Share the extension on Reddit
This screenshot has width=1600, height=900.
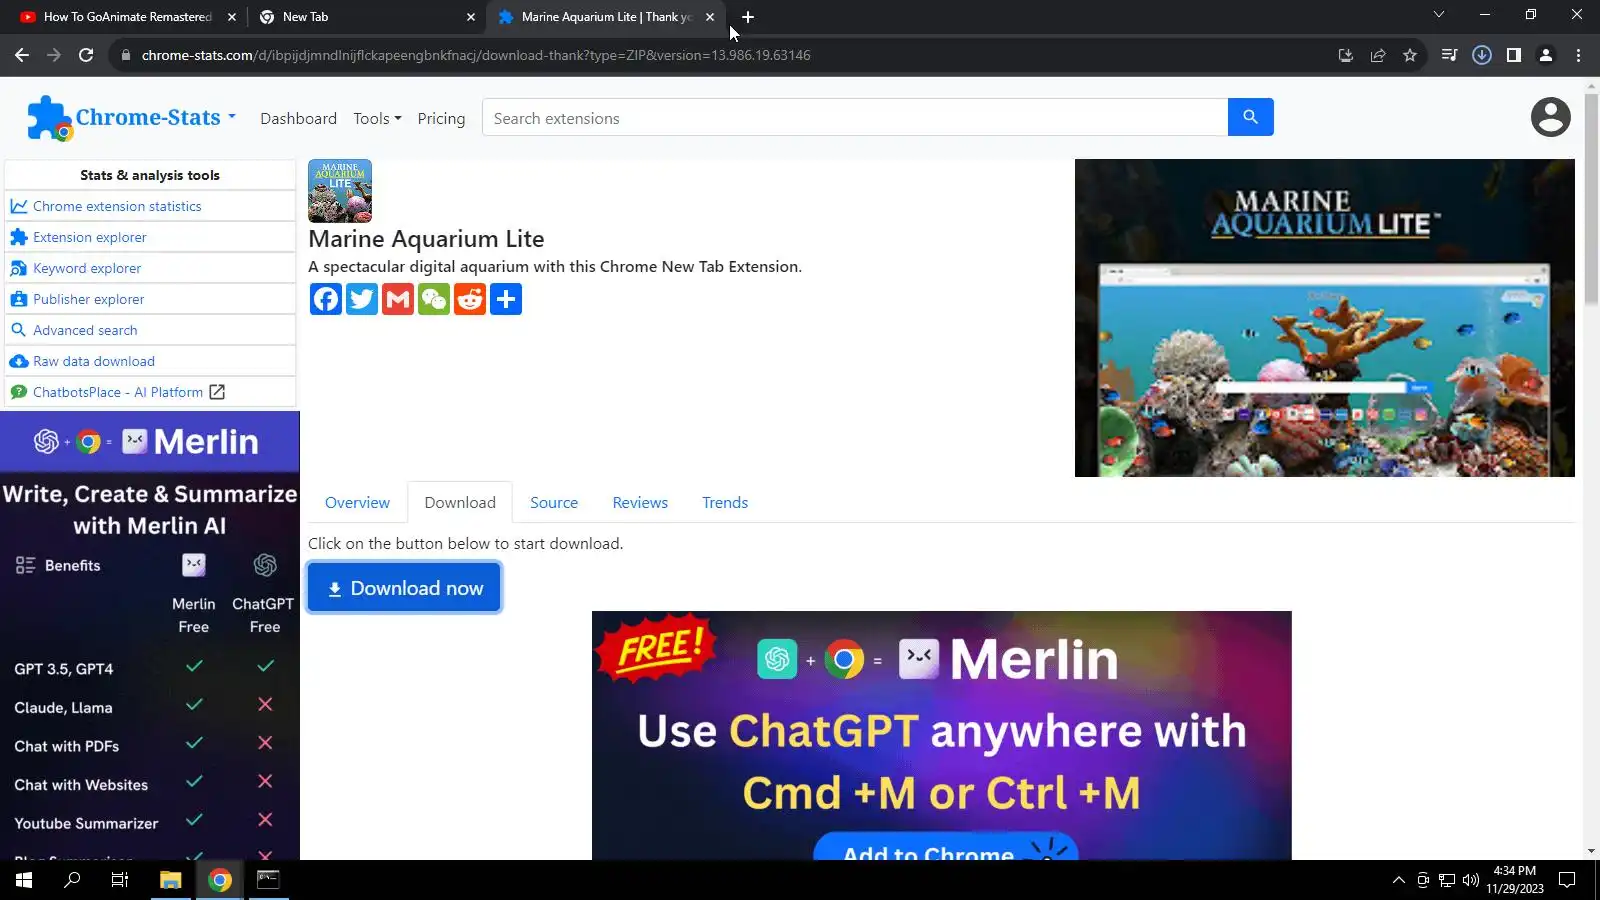[470, 299]
